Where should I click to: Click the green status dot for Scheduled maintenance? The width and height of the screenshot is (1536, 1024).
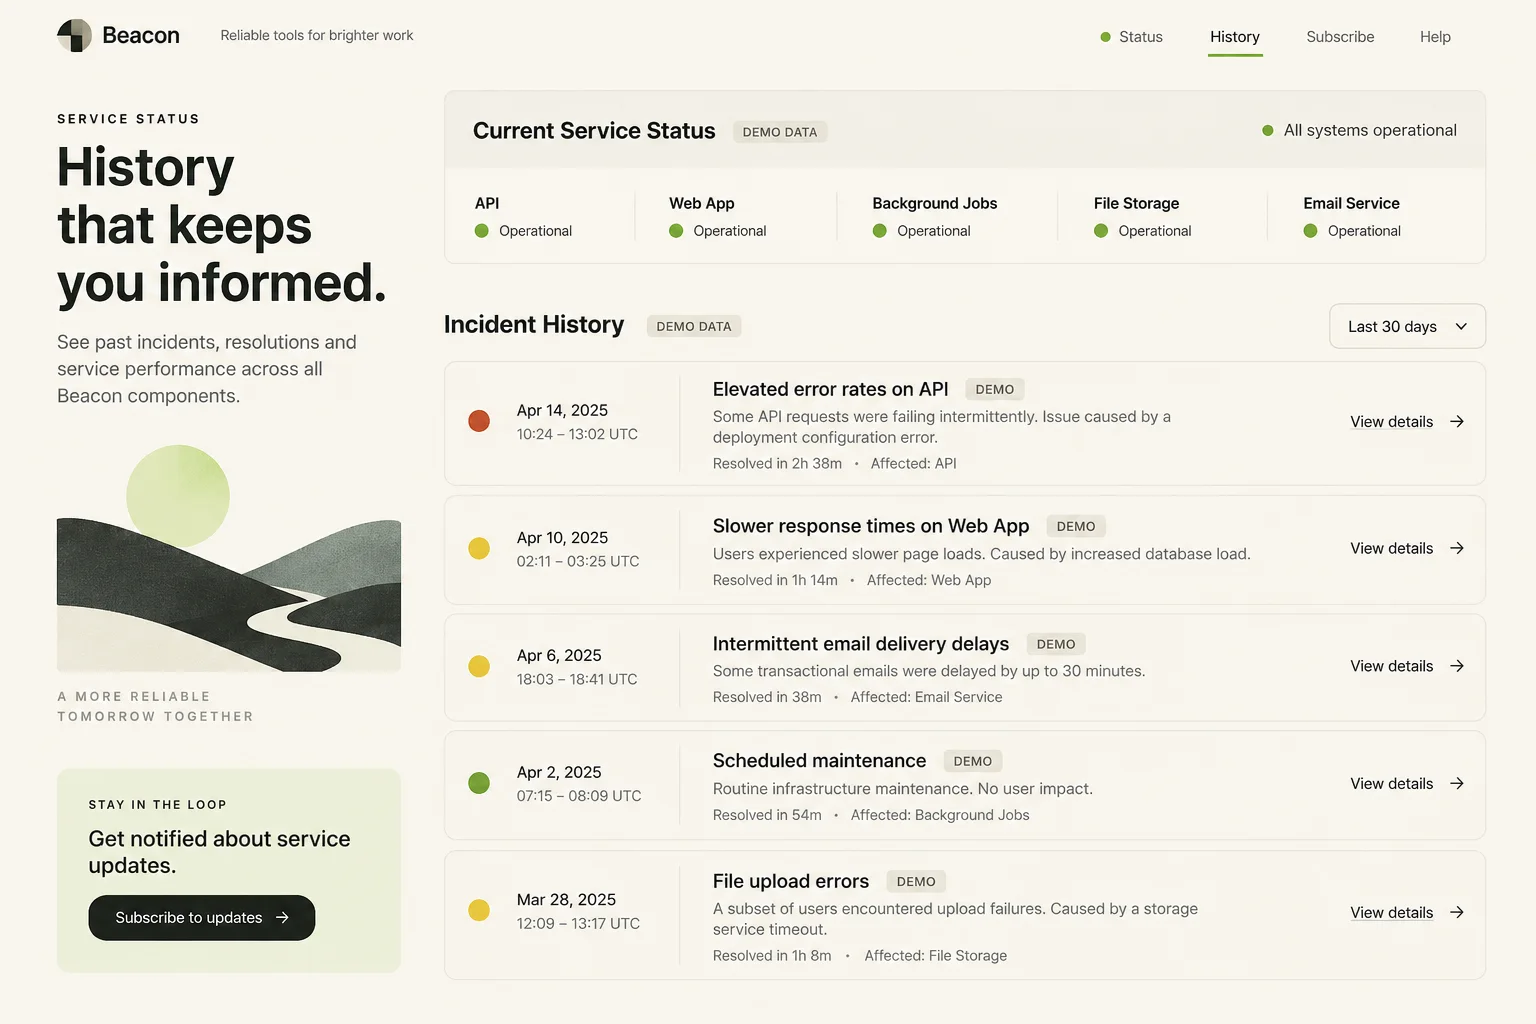(x=479, y=783)
